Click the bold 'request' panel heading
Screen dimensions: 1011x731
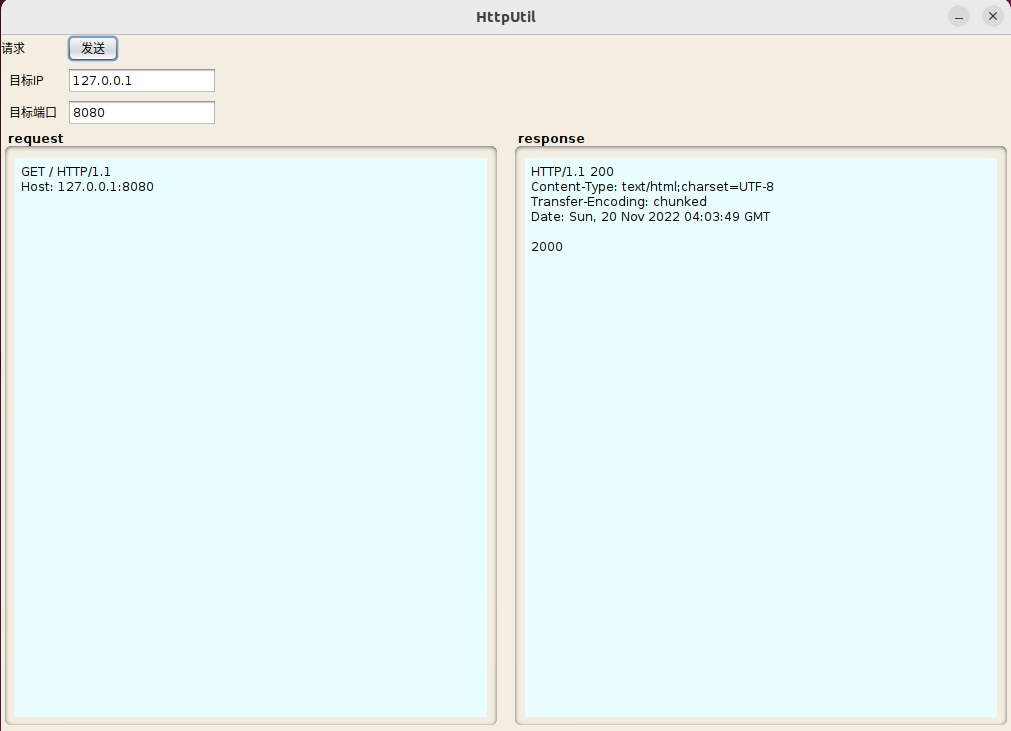click(x=35, y=139)
